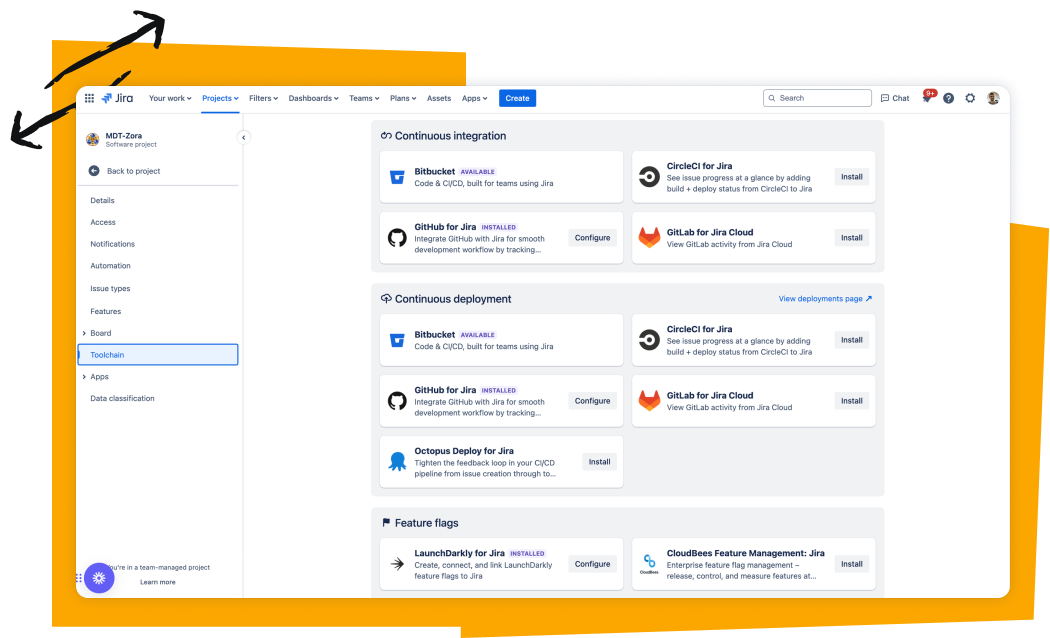The height and width of the screenshot is (638, 1050).
Task: Configure GitHub under Continuous deployment
Action: (592, 401)
